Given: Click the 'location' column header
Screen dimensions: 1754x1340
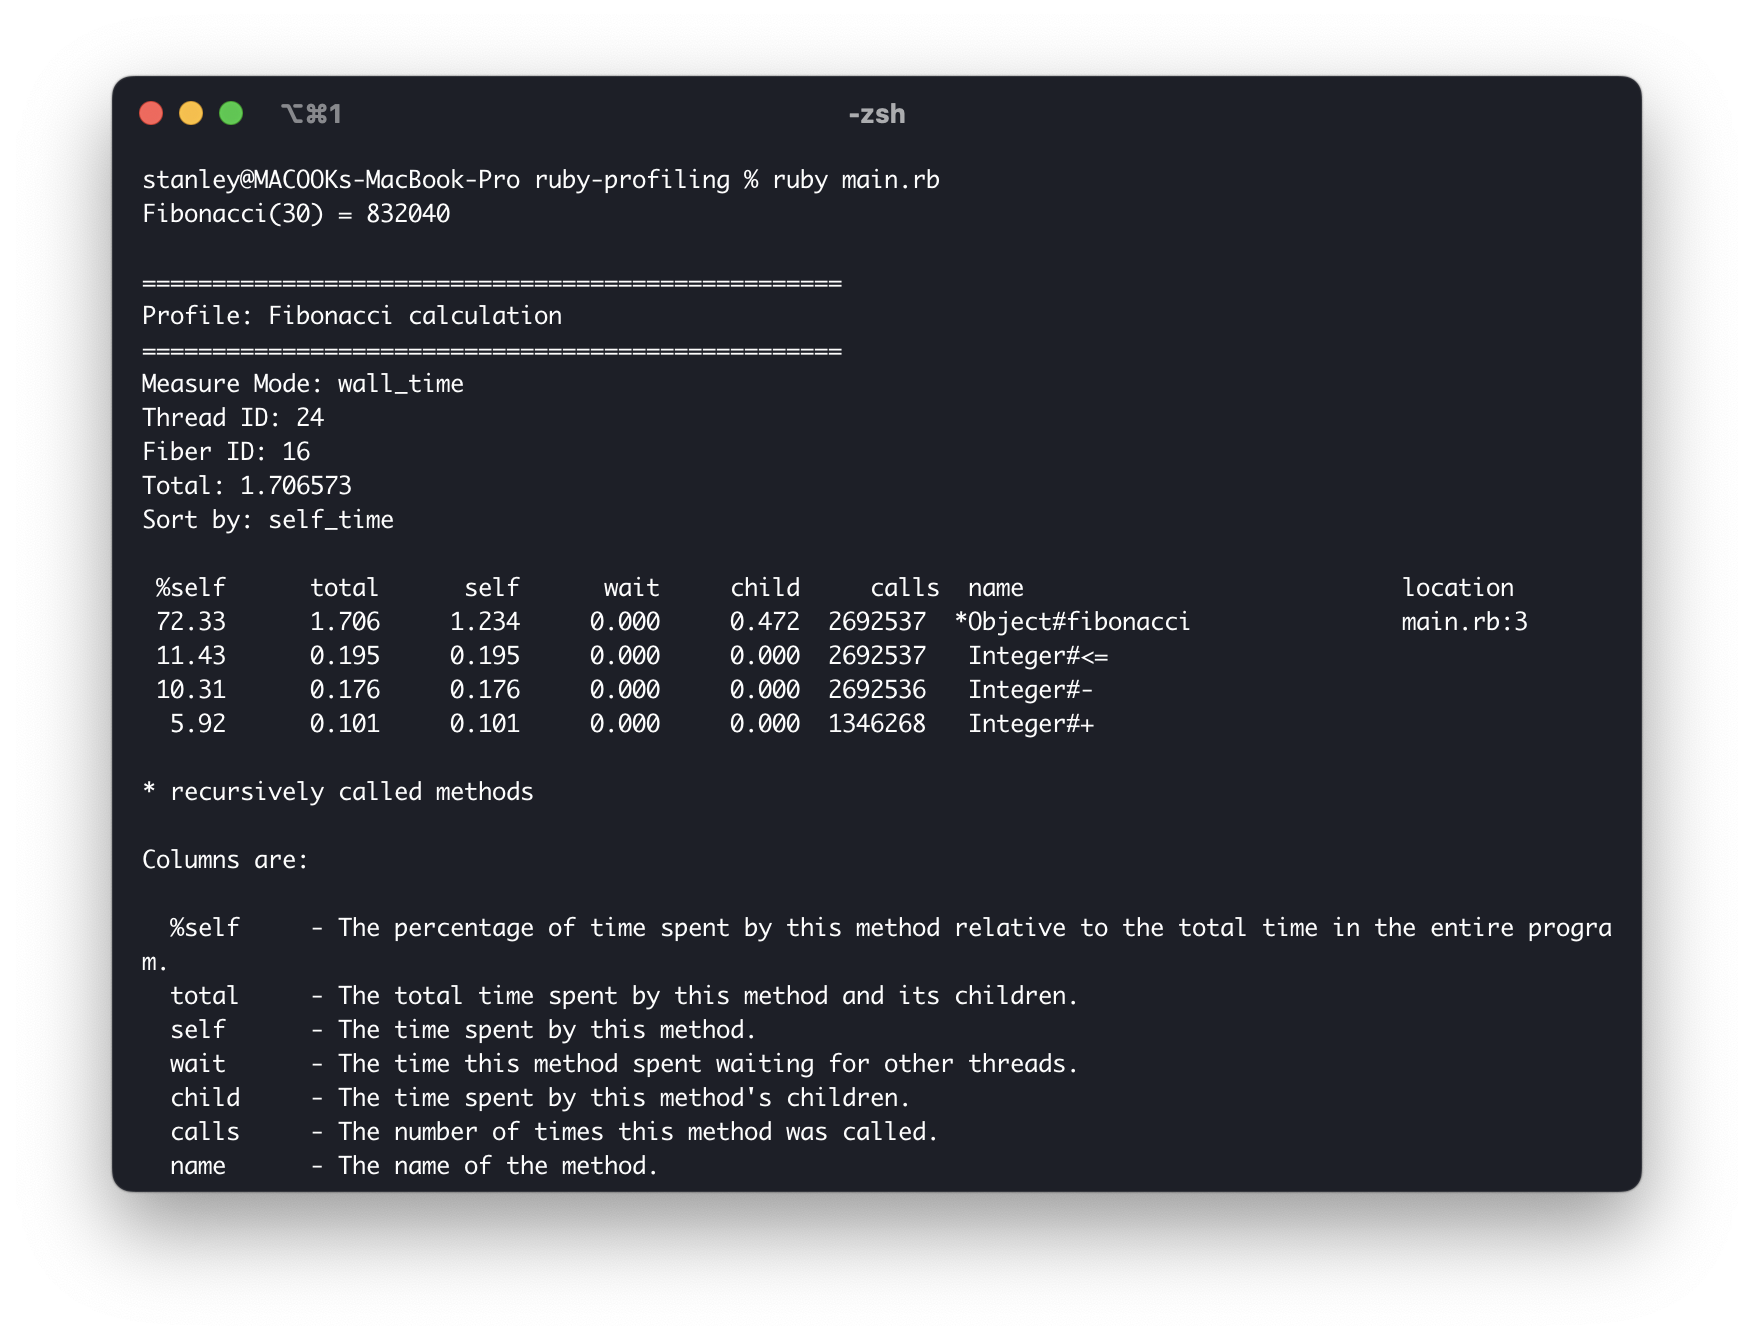Looking at the screenshot, I should [x=1458, y=588].
